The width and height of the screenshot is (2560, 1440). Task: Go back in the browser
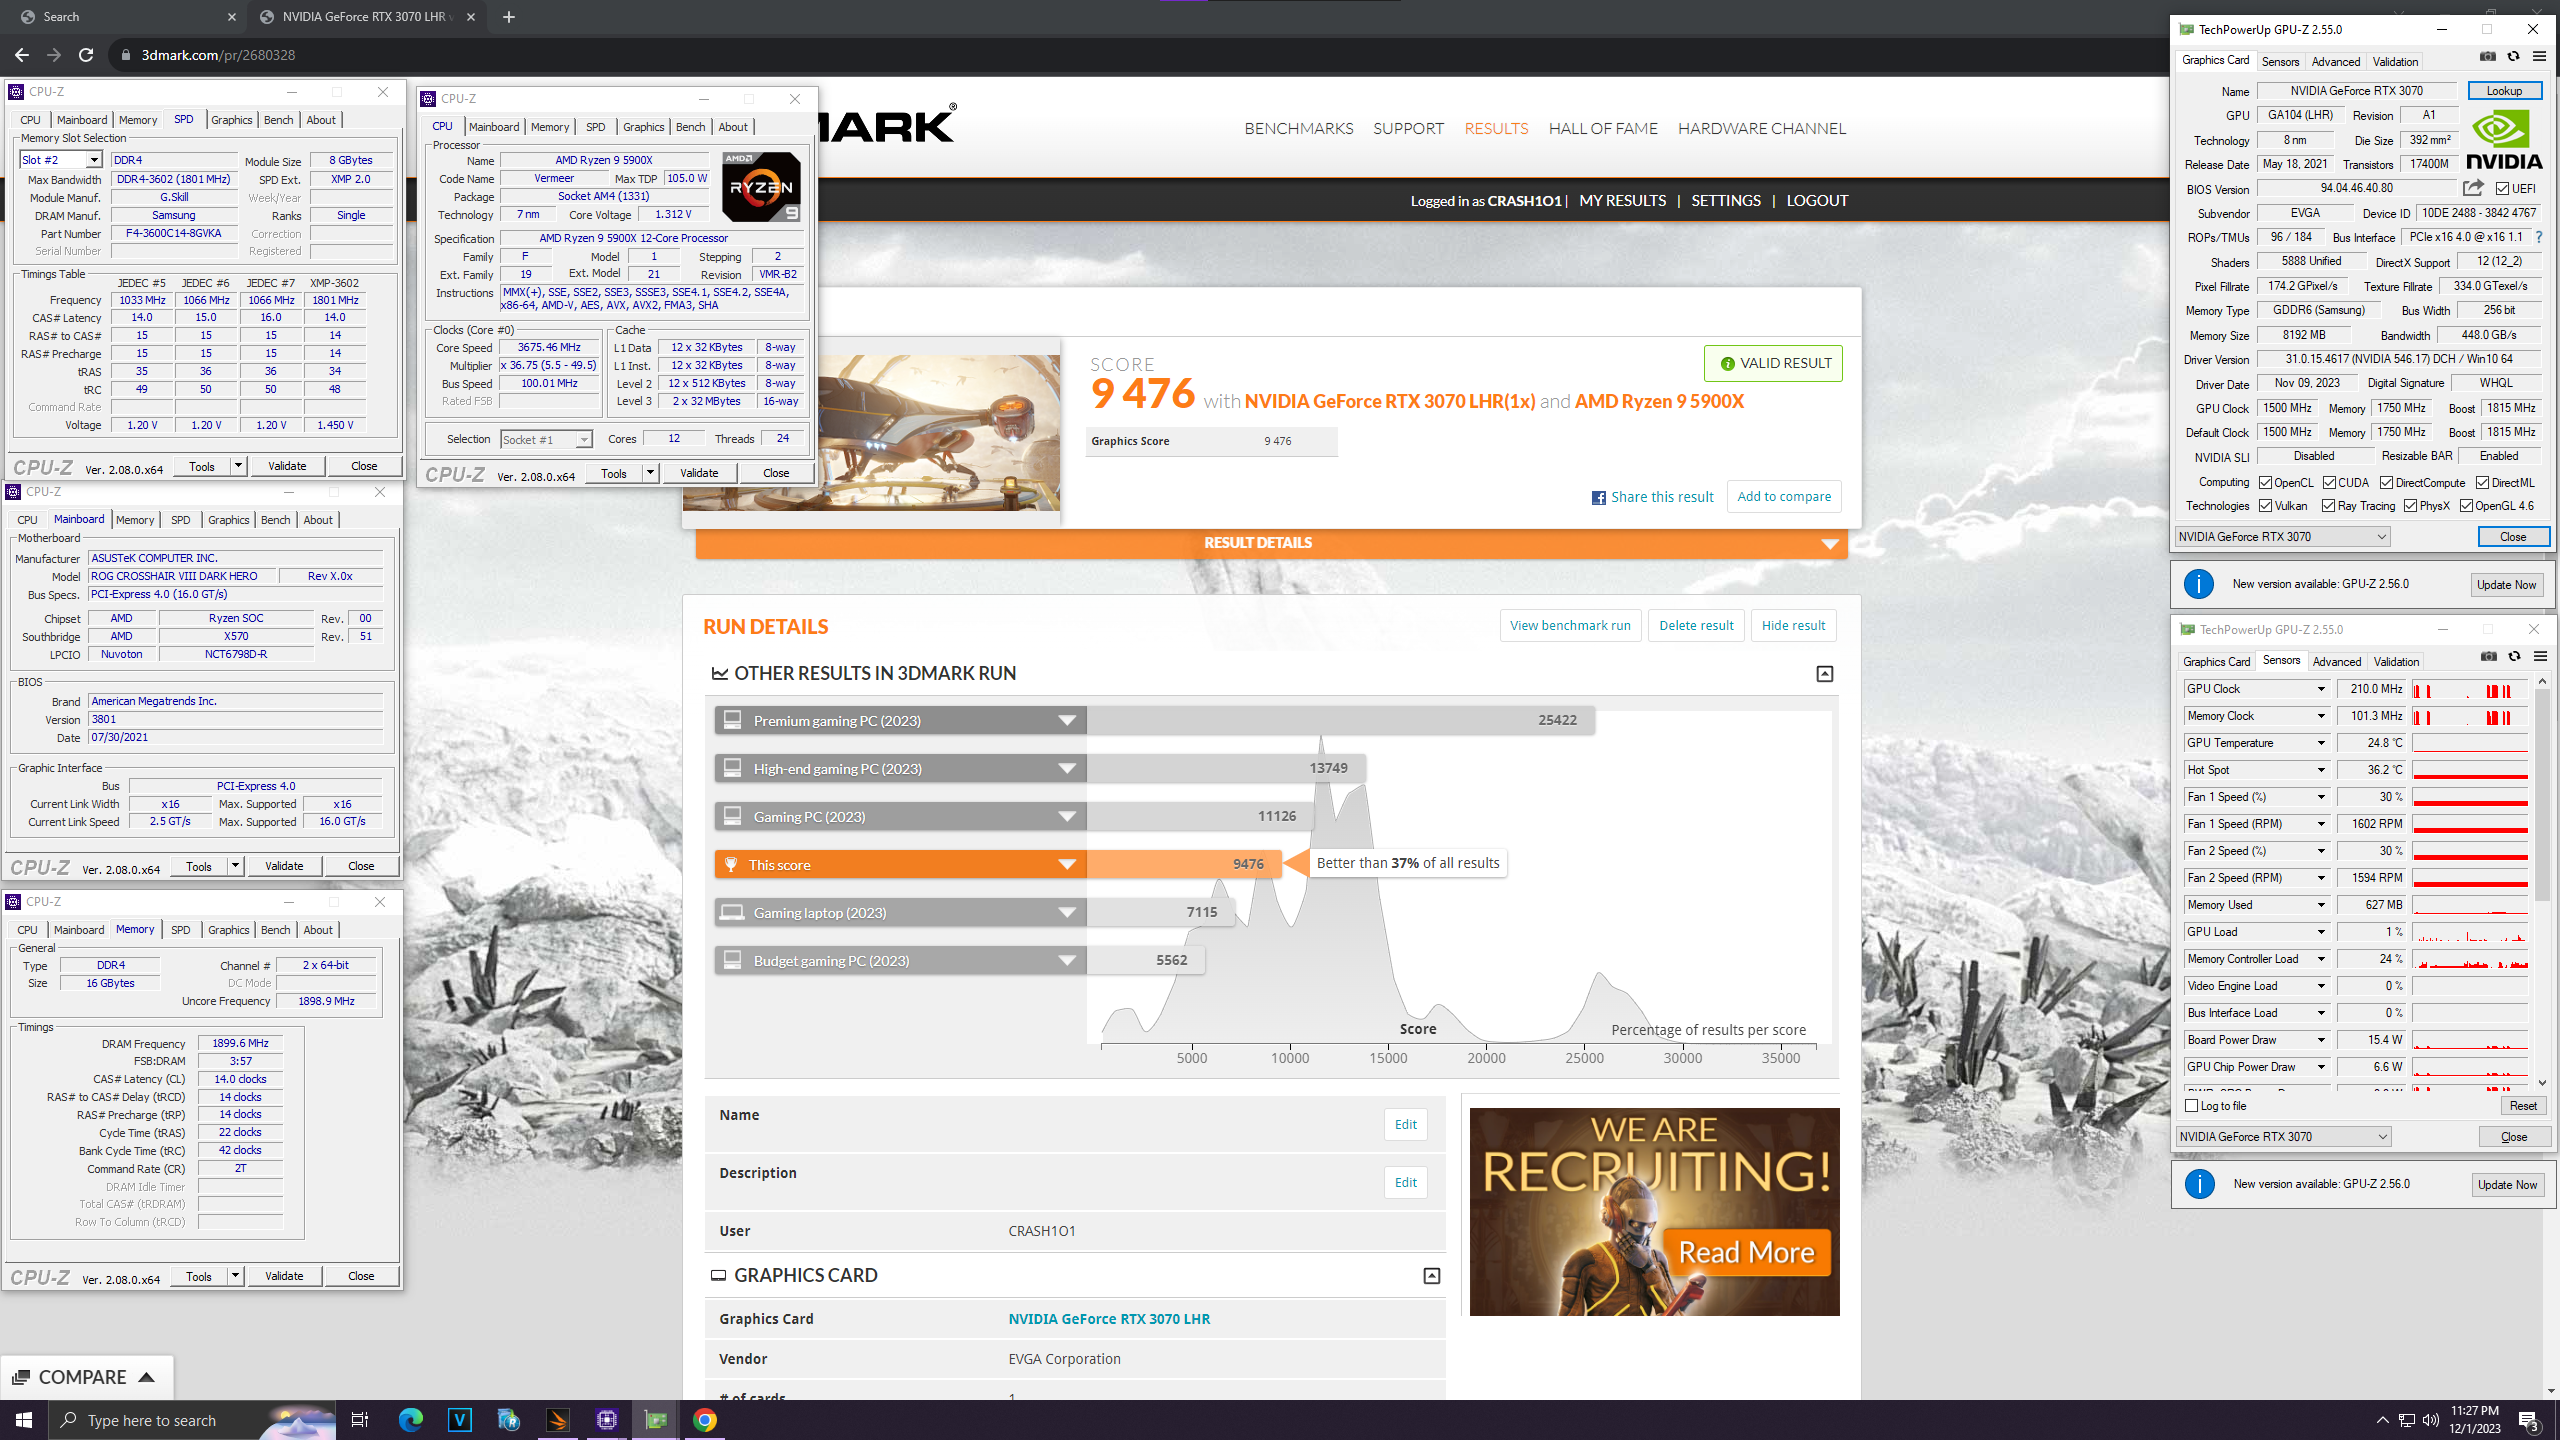[x=22, y=55]
